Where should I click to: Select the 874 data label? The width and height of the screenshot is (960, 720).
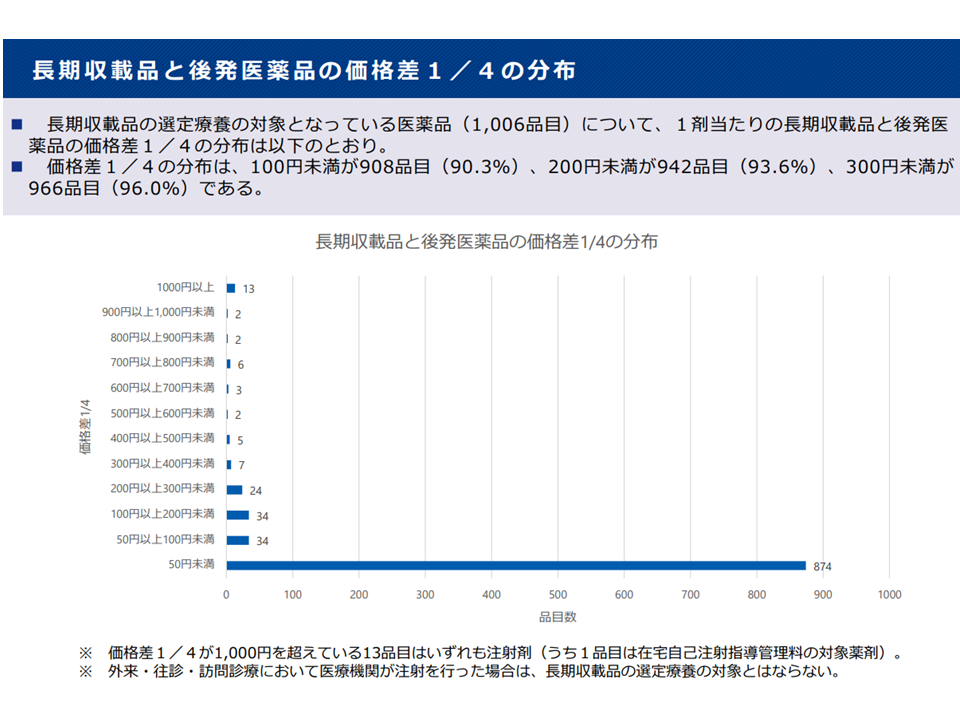coord(822,566)
